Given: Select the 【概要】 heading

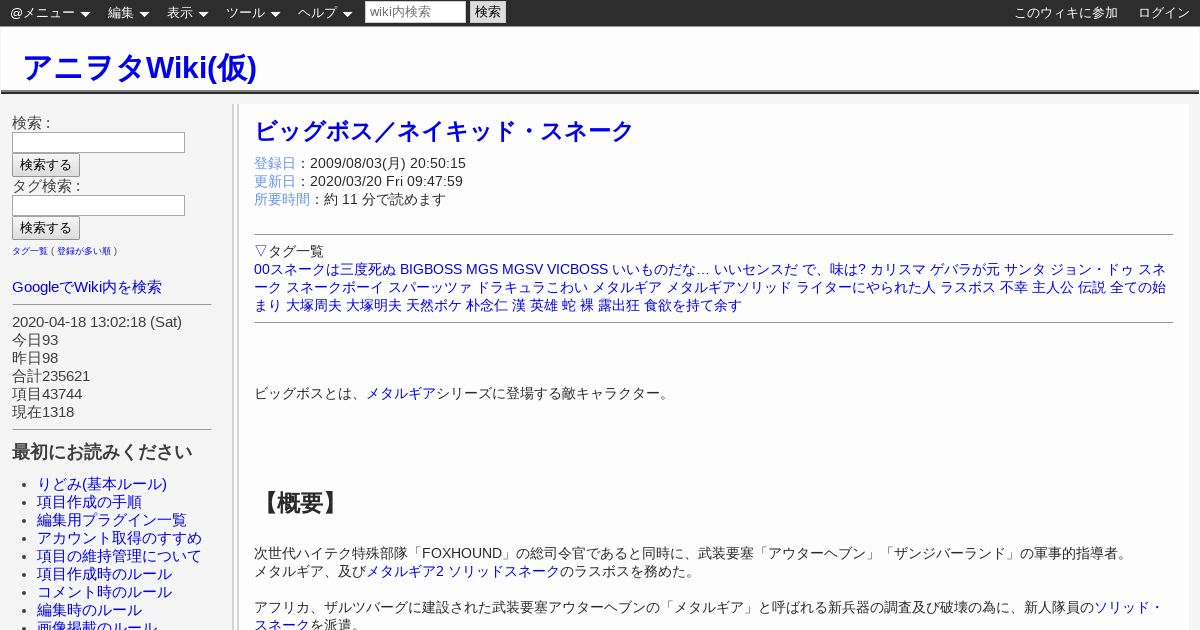Looking at the screenshot, I should point(298,503).
